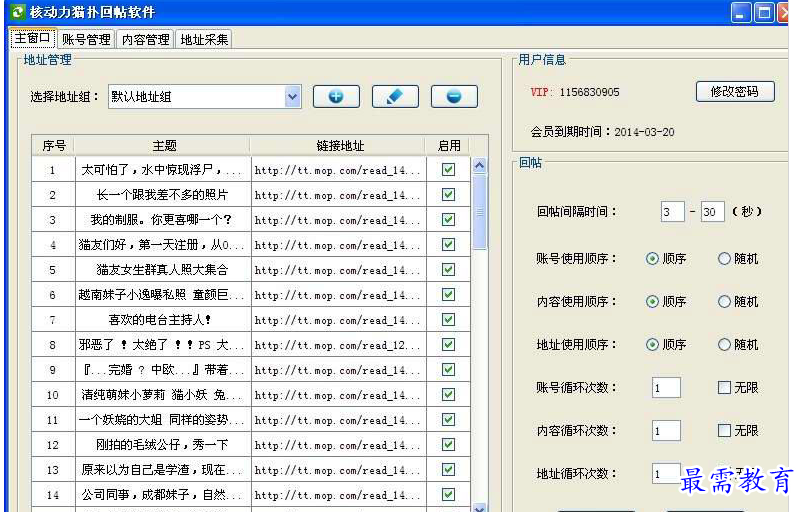Select row 刚拍的毛绒公仔，秀一下
The width and height of the screenshot is (802, 512).
[x=251, y=445]
